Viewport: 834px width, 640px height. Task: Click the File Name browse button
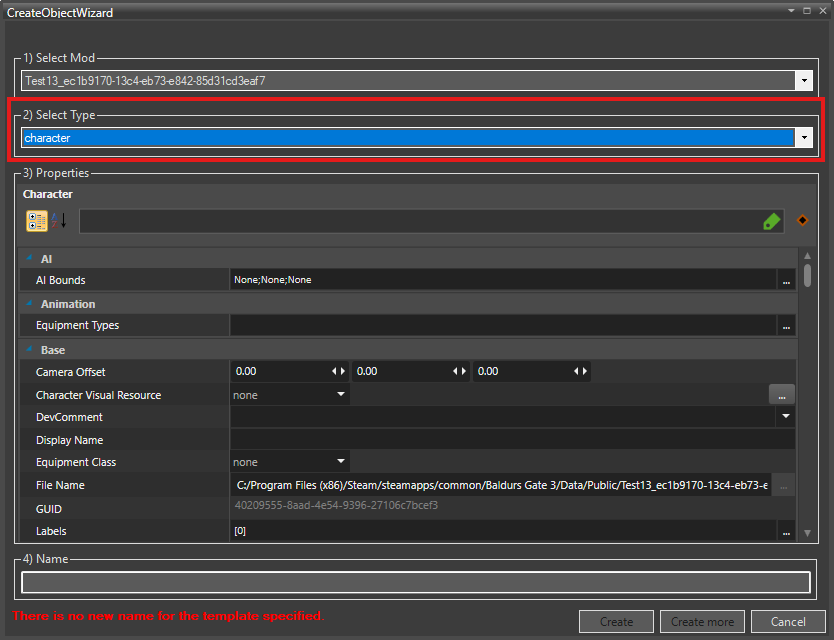click(783, 485)
